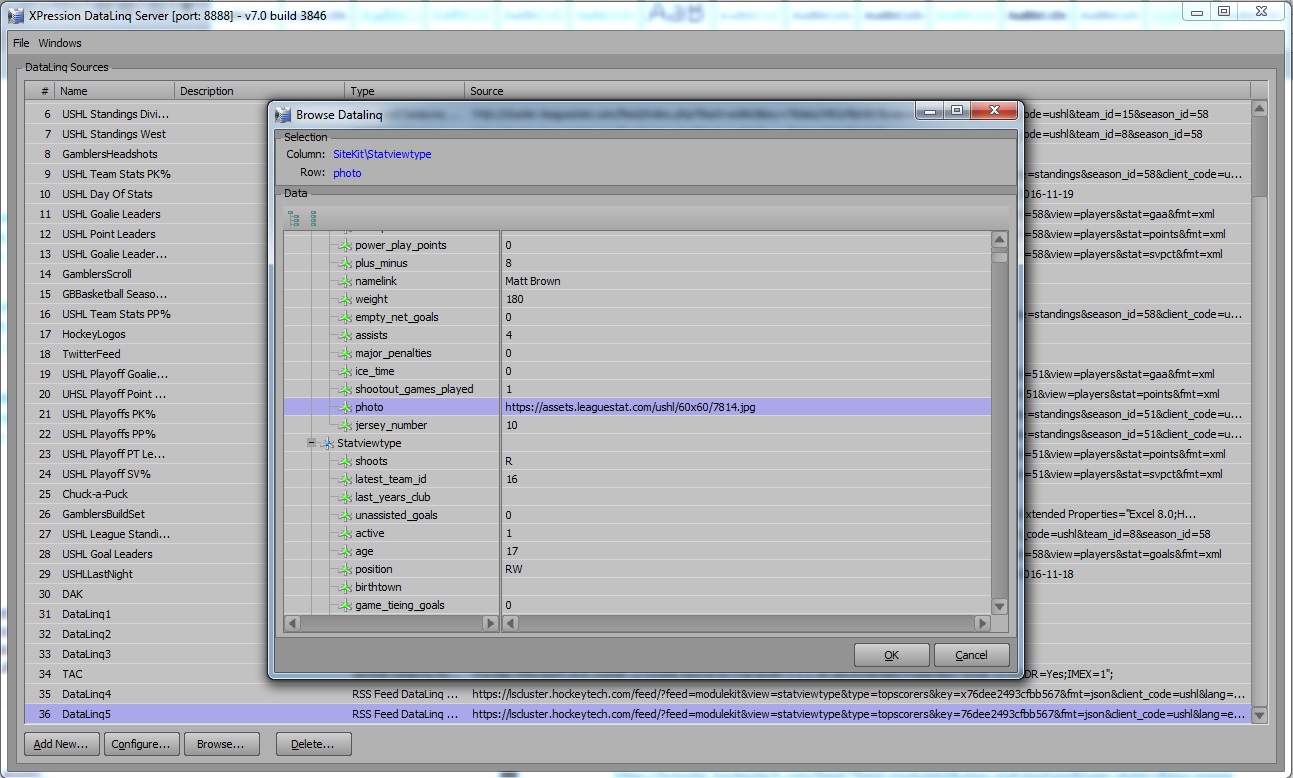Viewport: 1293px width, 778px height.
Task: Click the green field icon beside game_tieing_goals
Action: pos(346,605)
